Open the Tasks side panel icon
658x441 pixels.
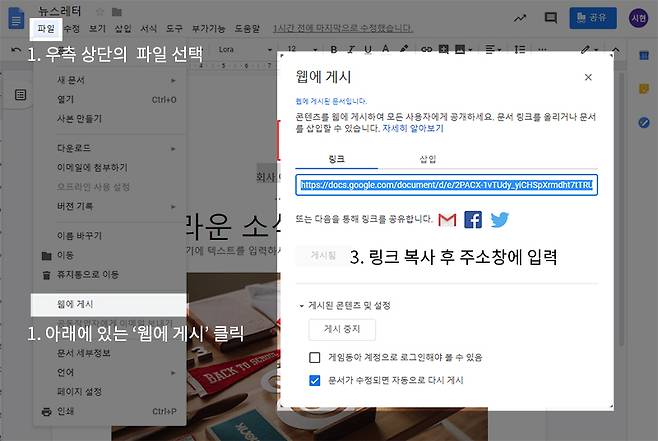pos(644,123)
